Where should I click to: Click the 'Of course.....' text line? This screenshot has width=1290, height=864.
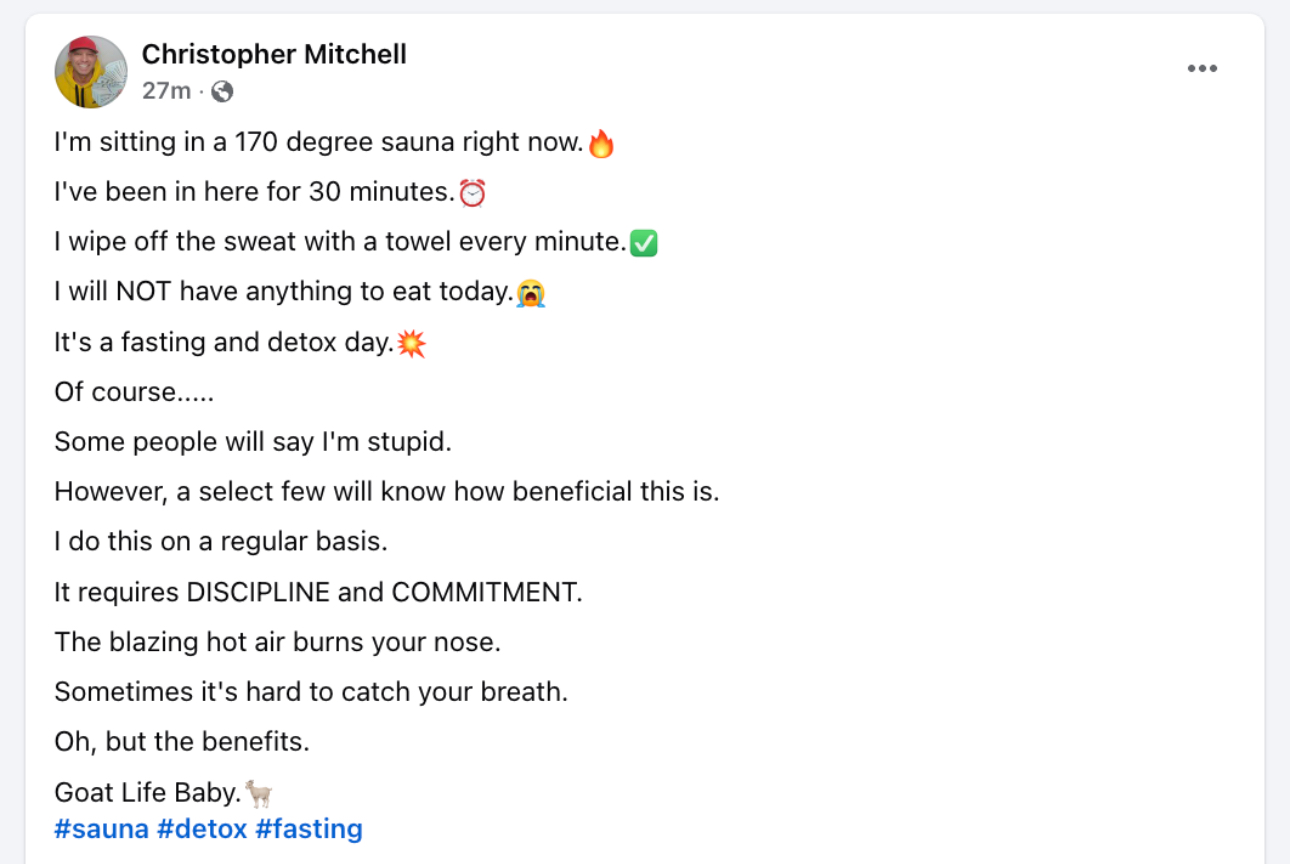(x=134, y=392)
